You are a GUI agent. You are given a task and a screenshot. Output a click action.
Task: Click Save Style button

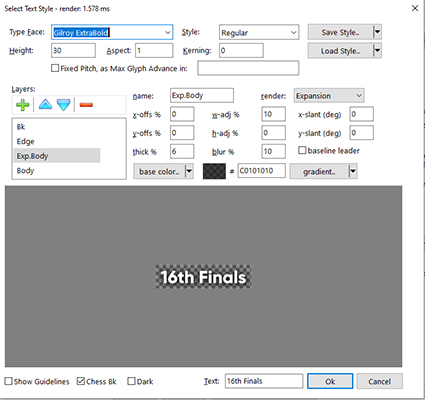(340, 32)
